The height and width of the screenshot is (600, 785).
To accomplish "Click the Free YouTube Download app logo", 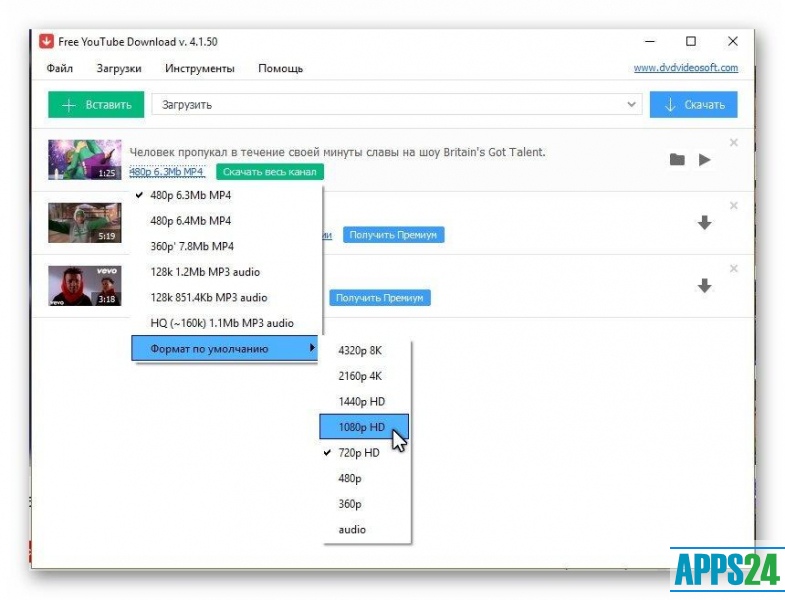I will click(46, 42).
